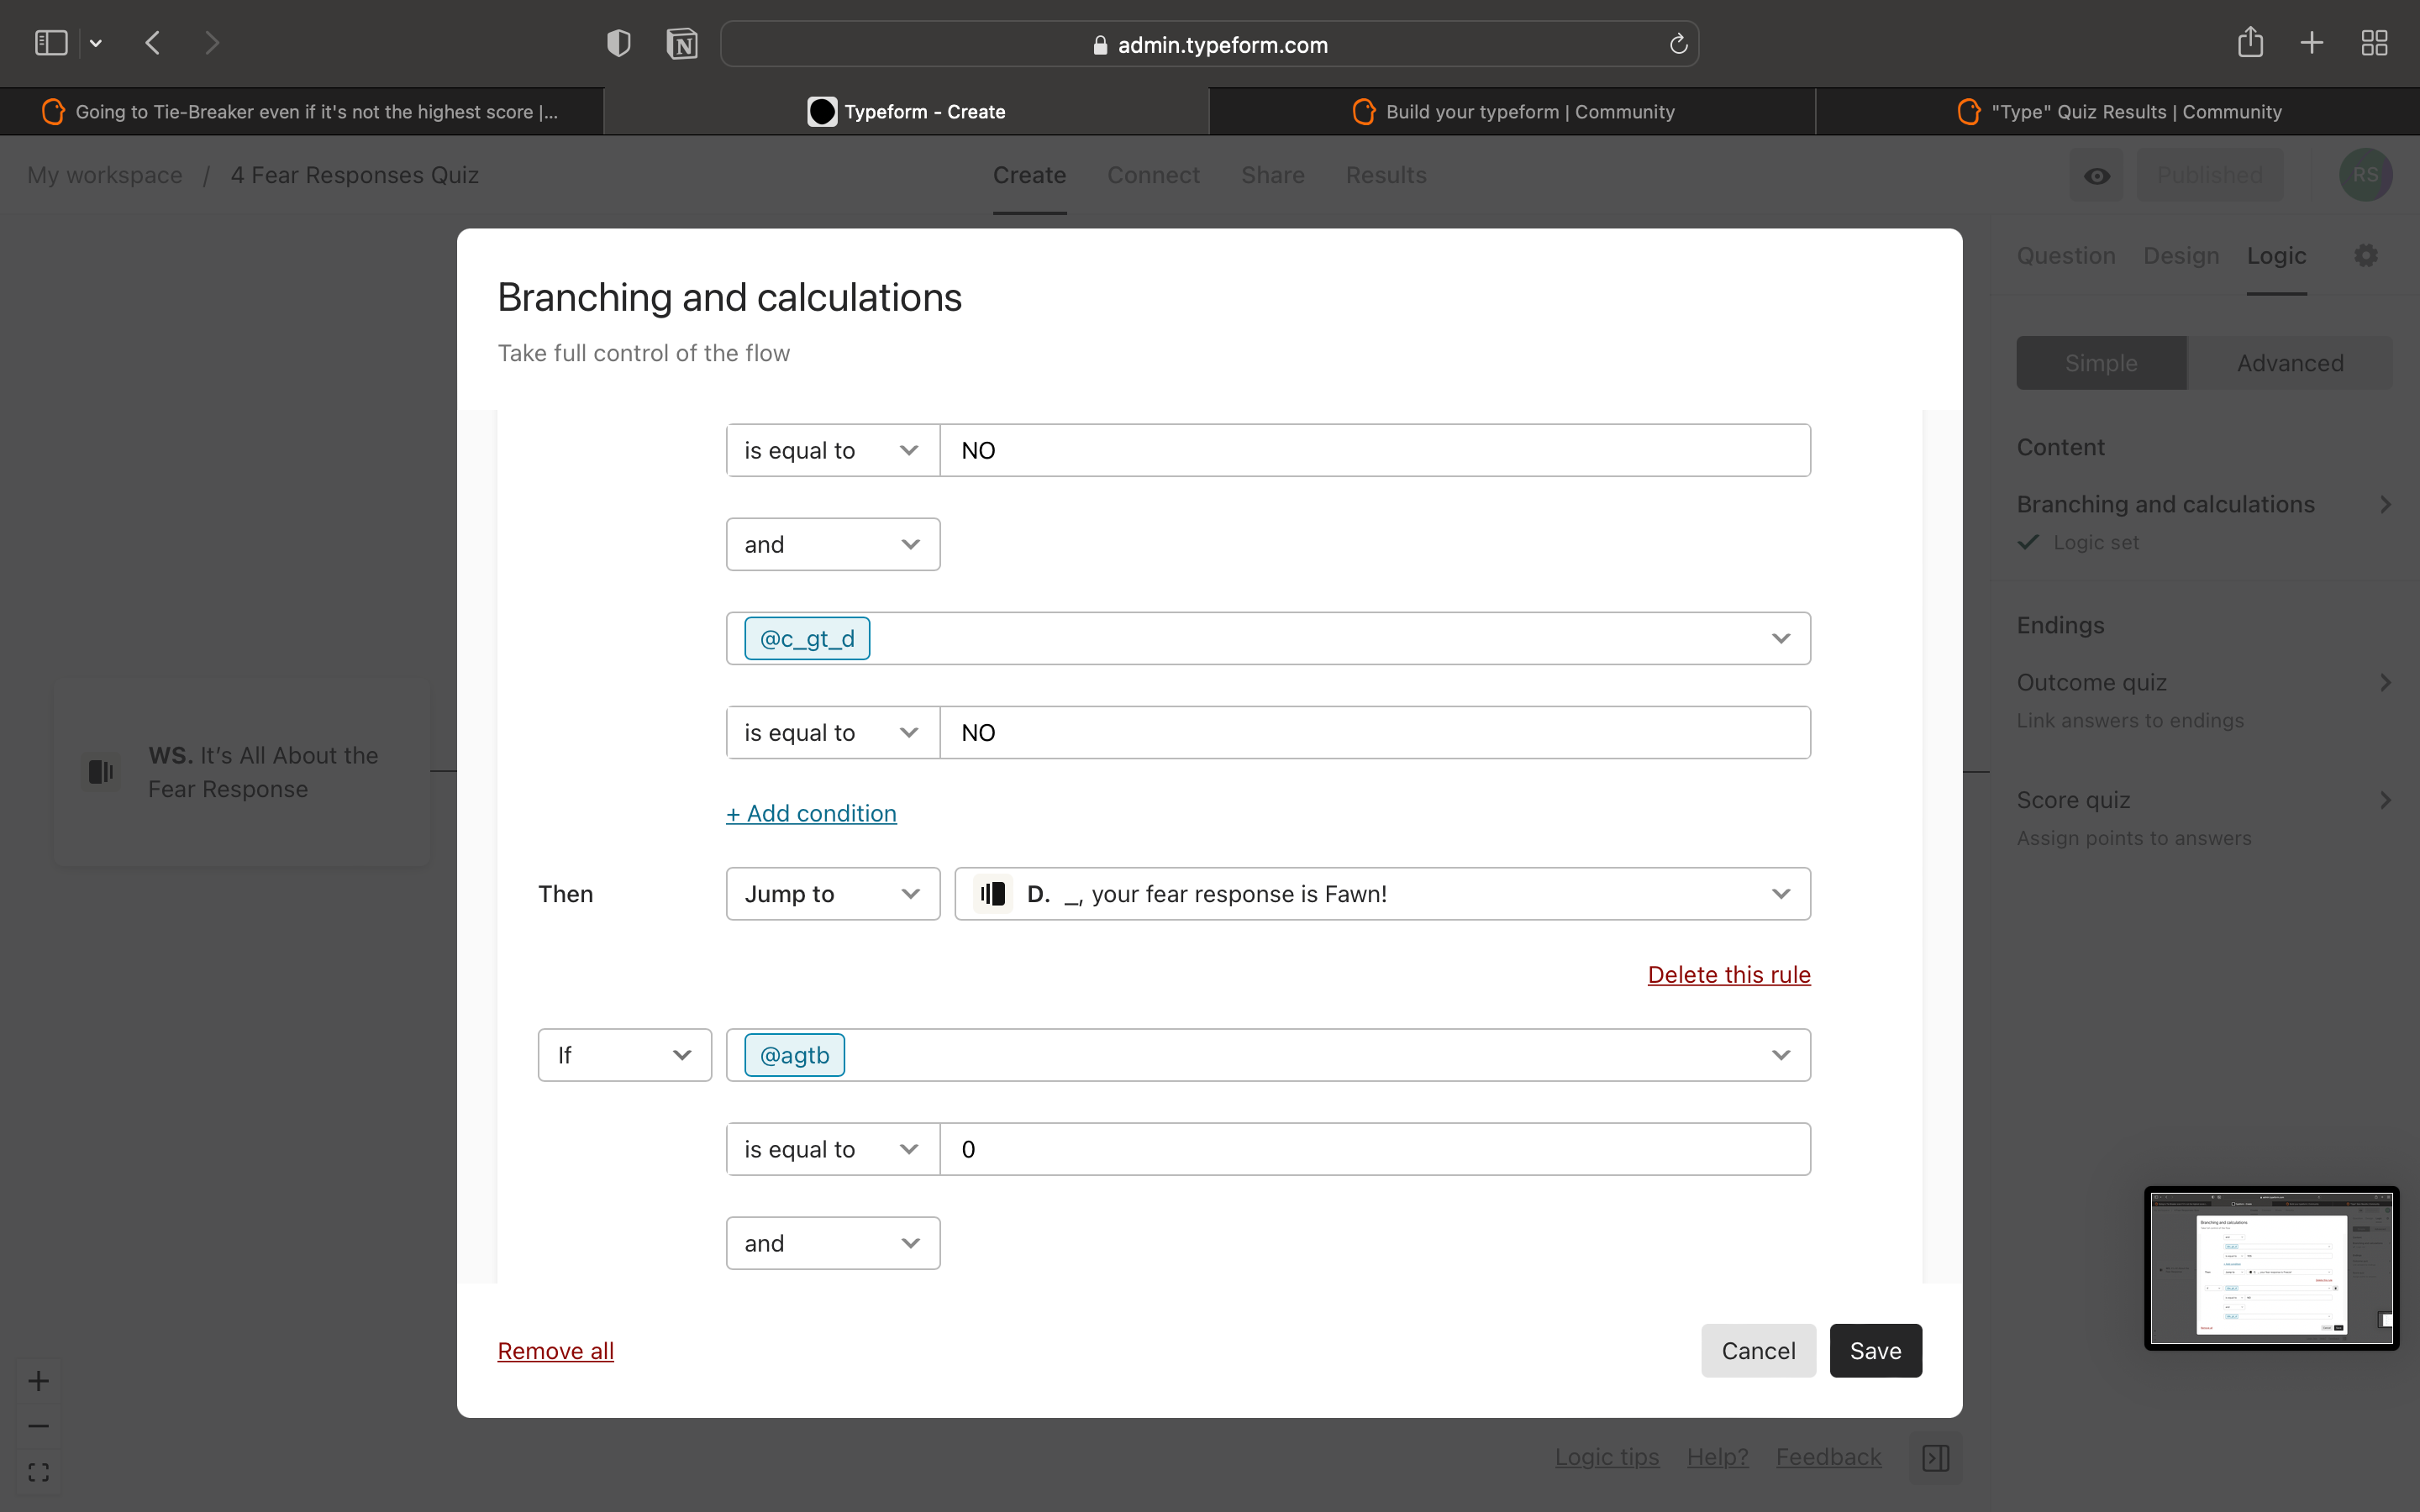The image size is (2420, 1512).
Task: Click the Notion icon in toolbar
Action: pos(680,44)
